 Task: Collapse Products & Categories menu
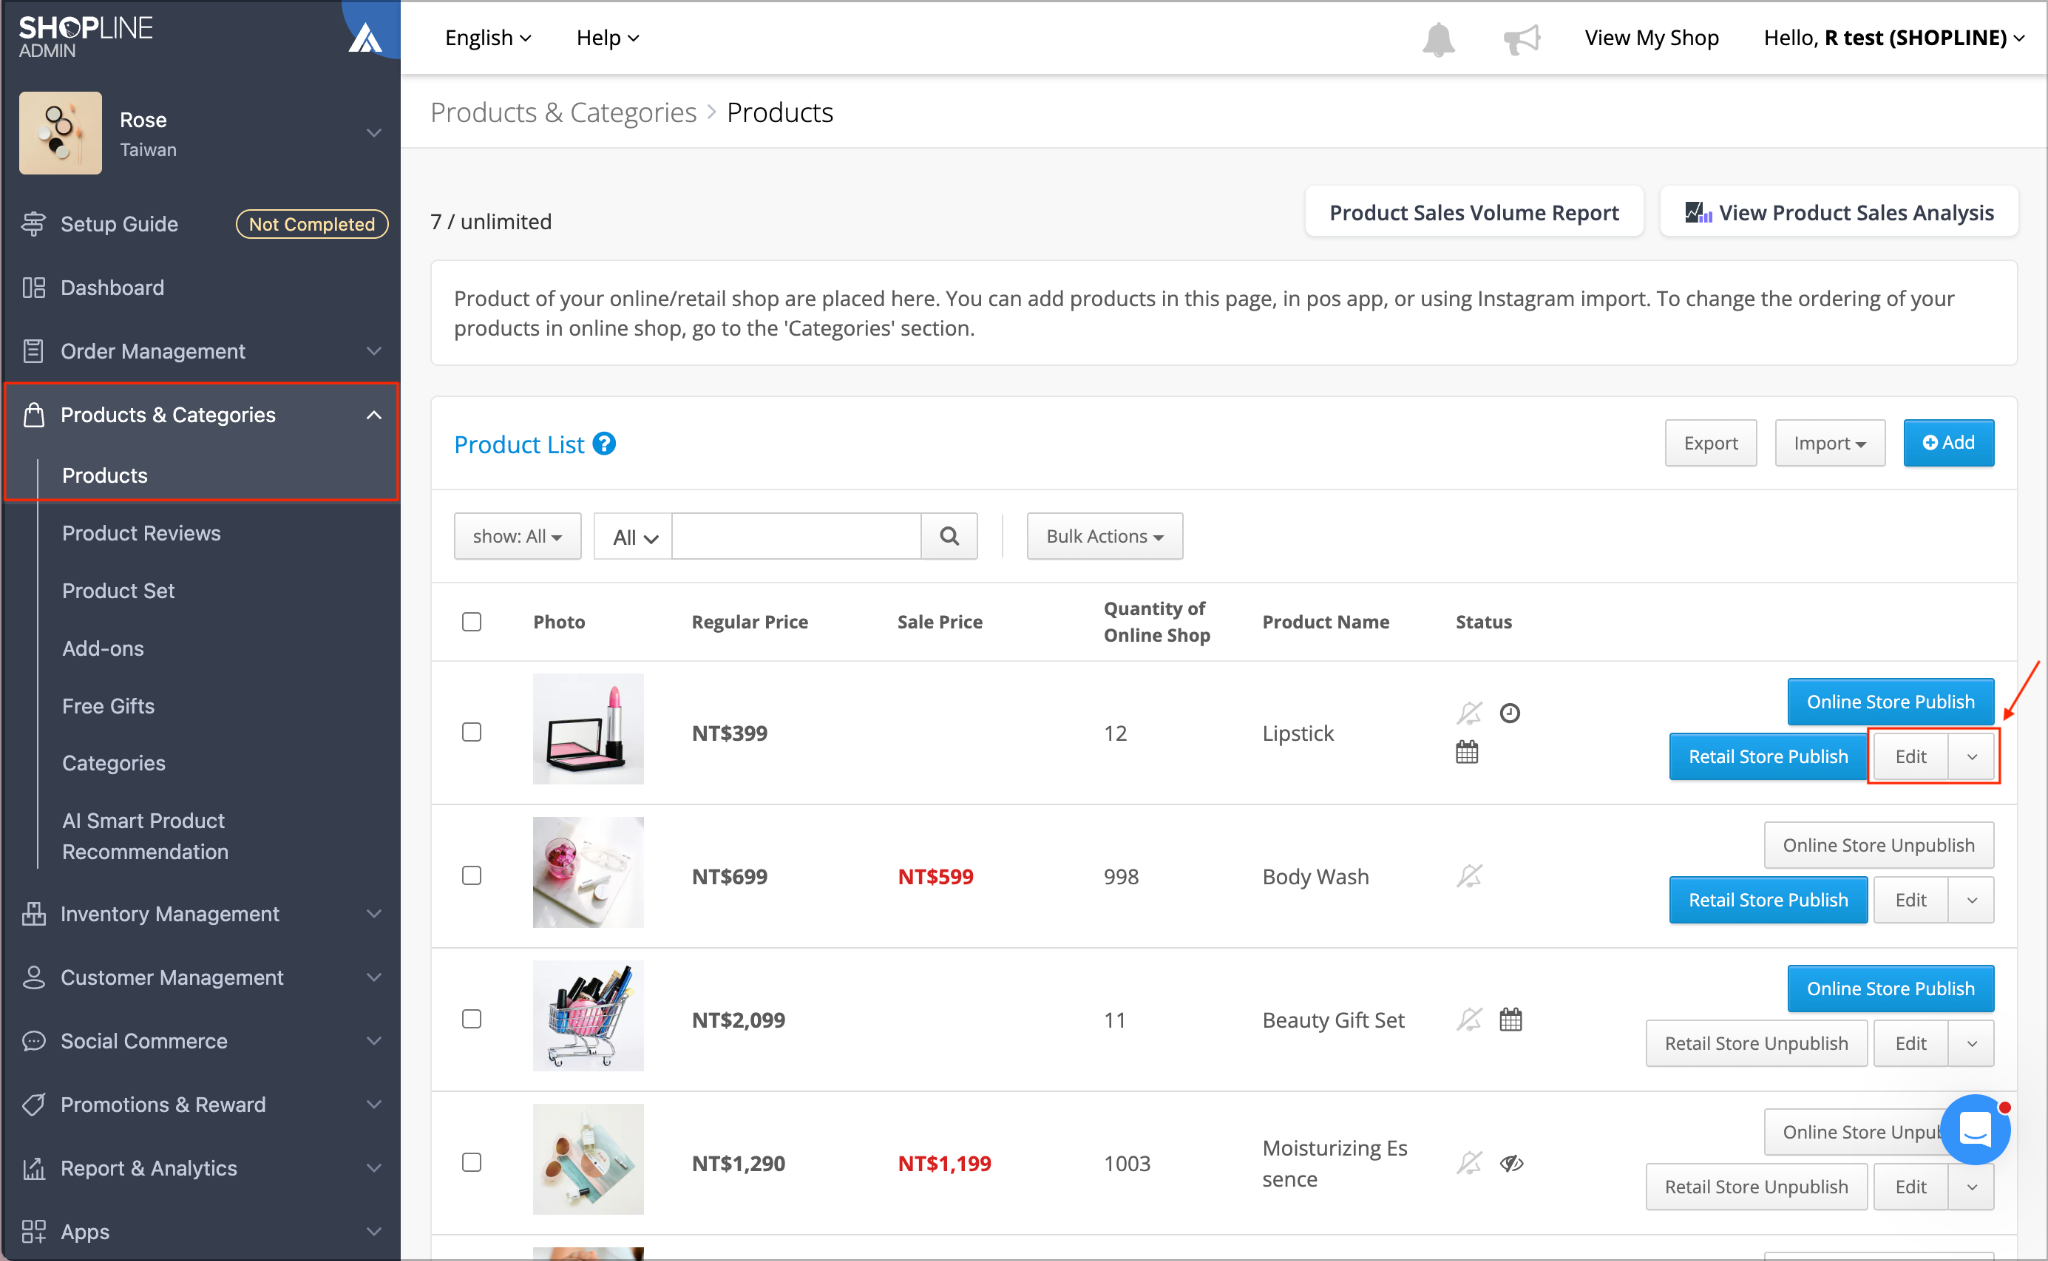200,415
